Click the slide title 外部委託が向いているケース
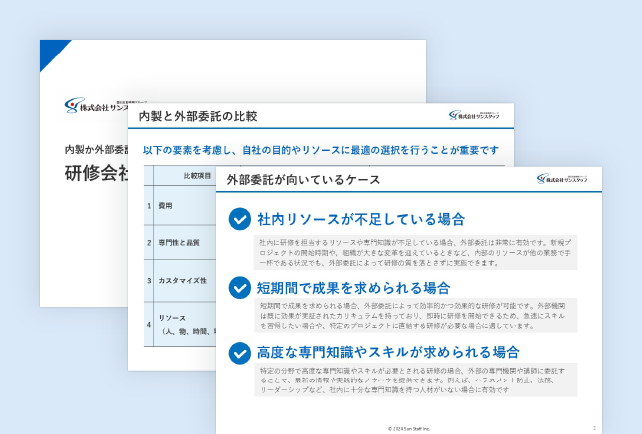642x434 pixels. [x=303, y=180]
